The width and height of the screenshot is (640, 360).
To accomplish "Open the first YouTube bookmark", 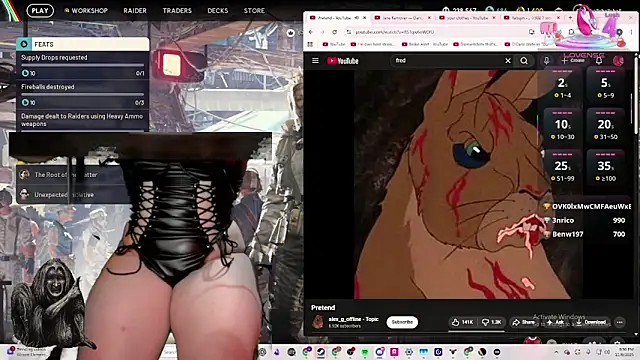I will pyautogui.click(x=333, y=44).
